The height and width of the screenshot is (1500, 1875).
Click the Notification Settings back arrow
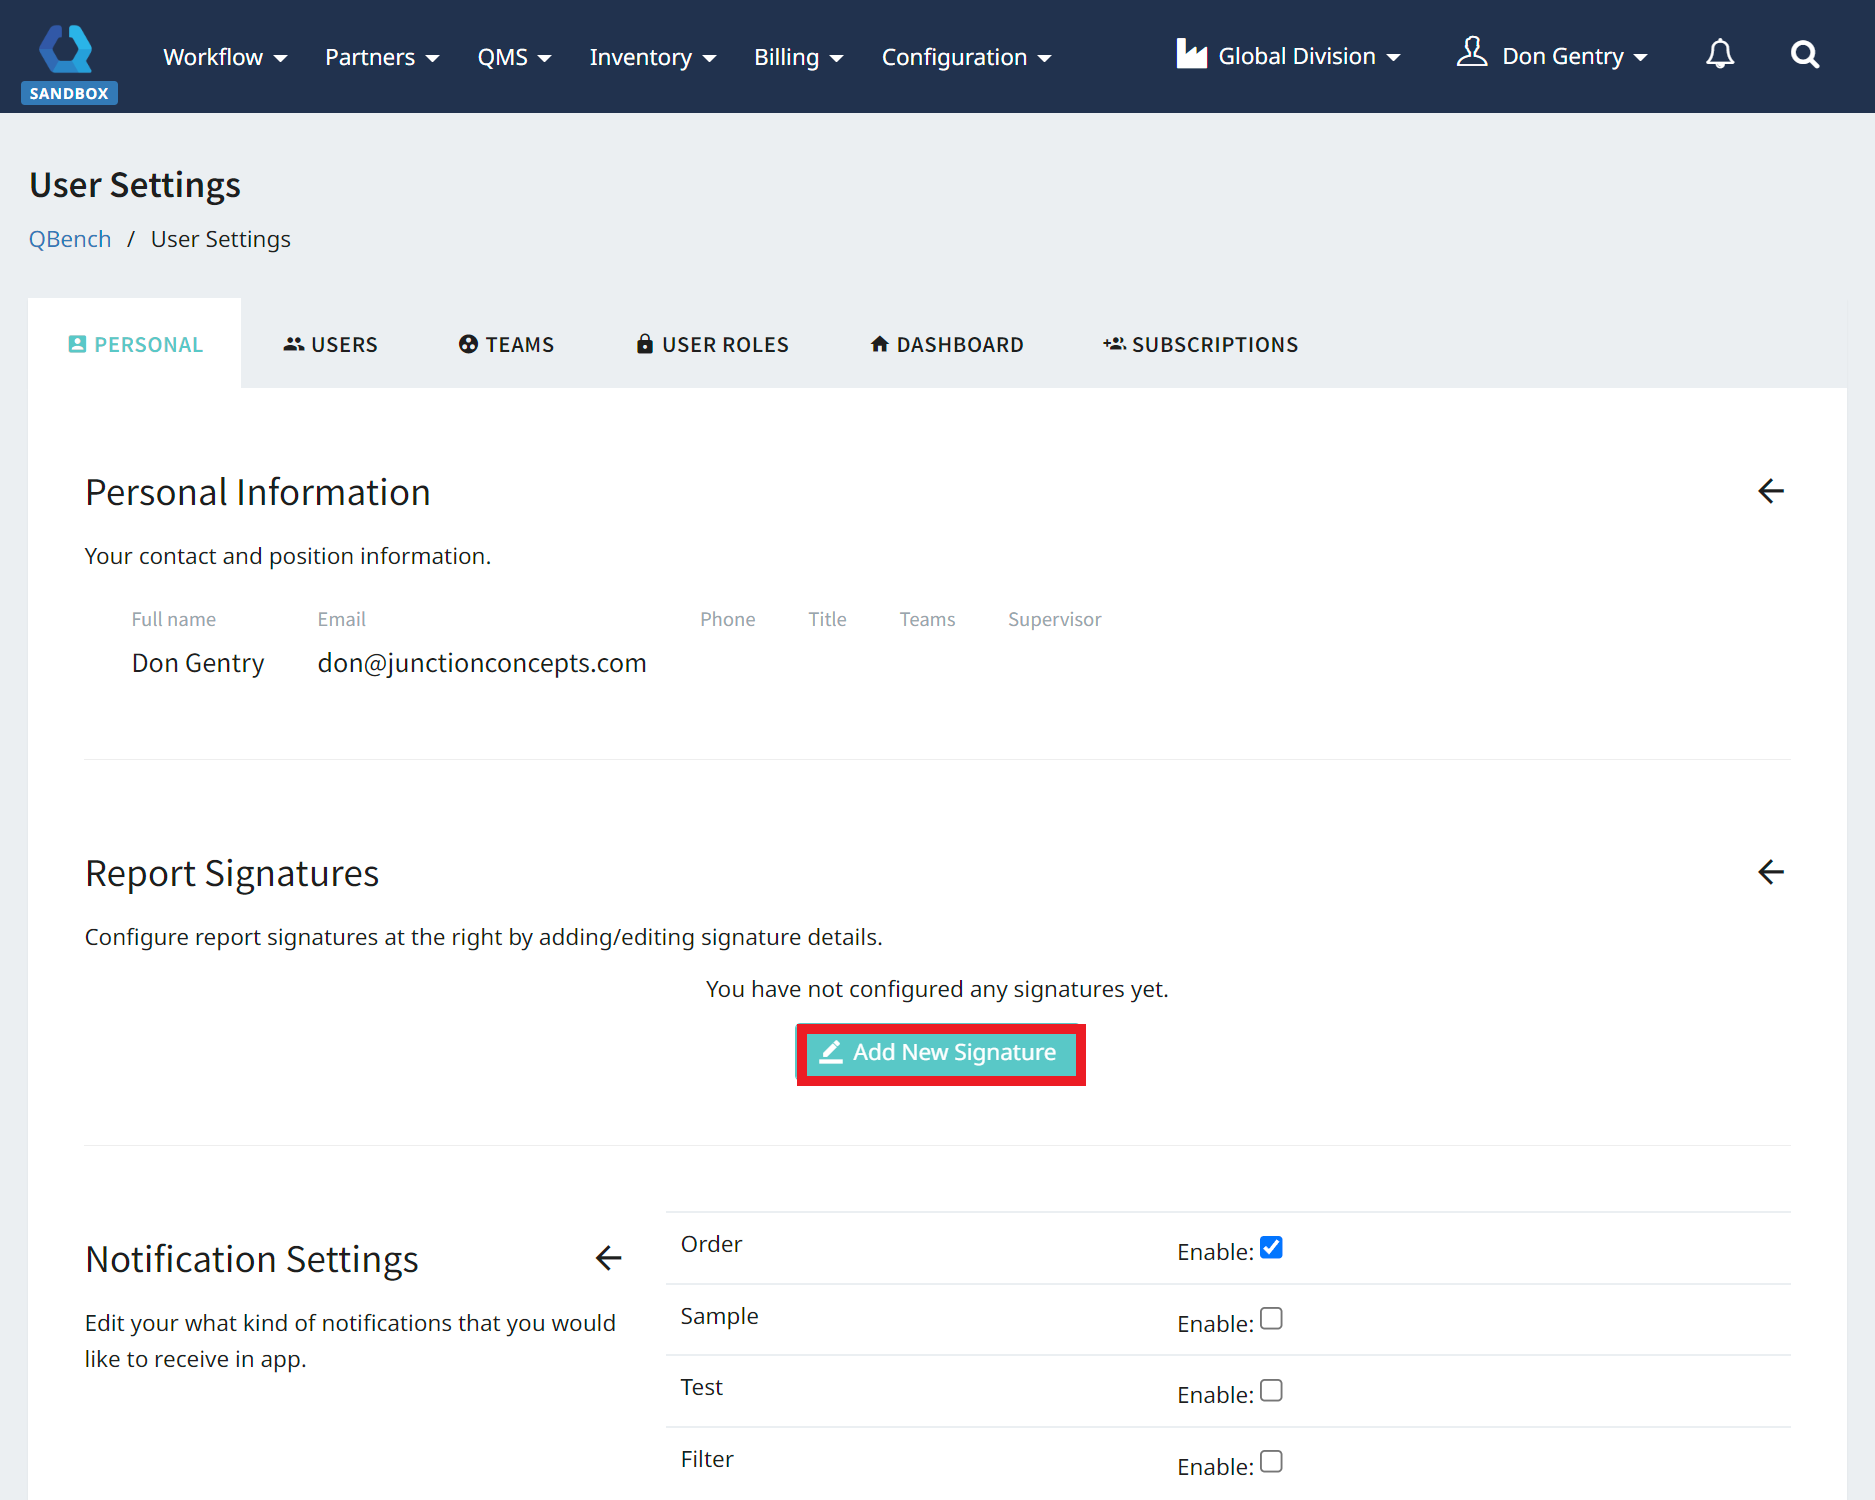point(608,1258)
